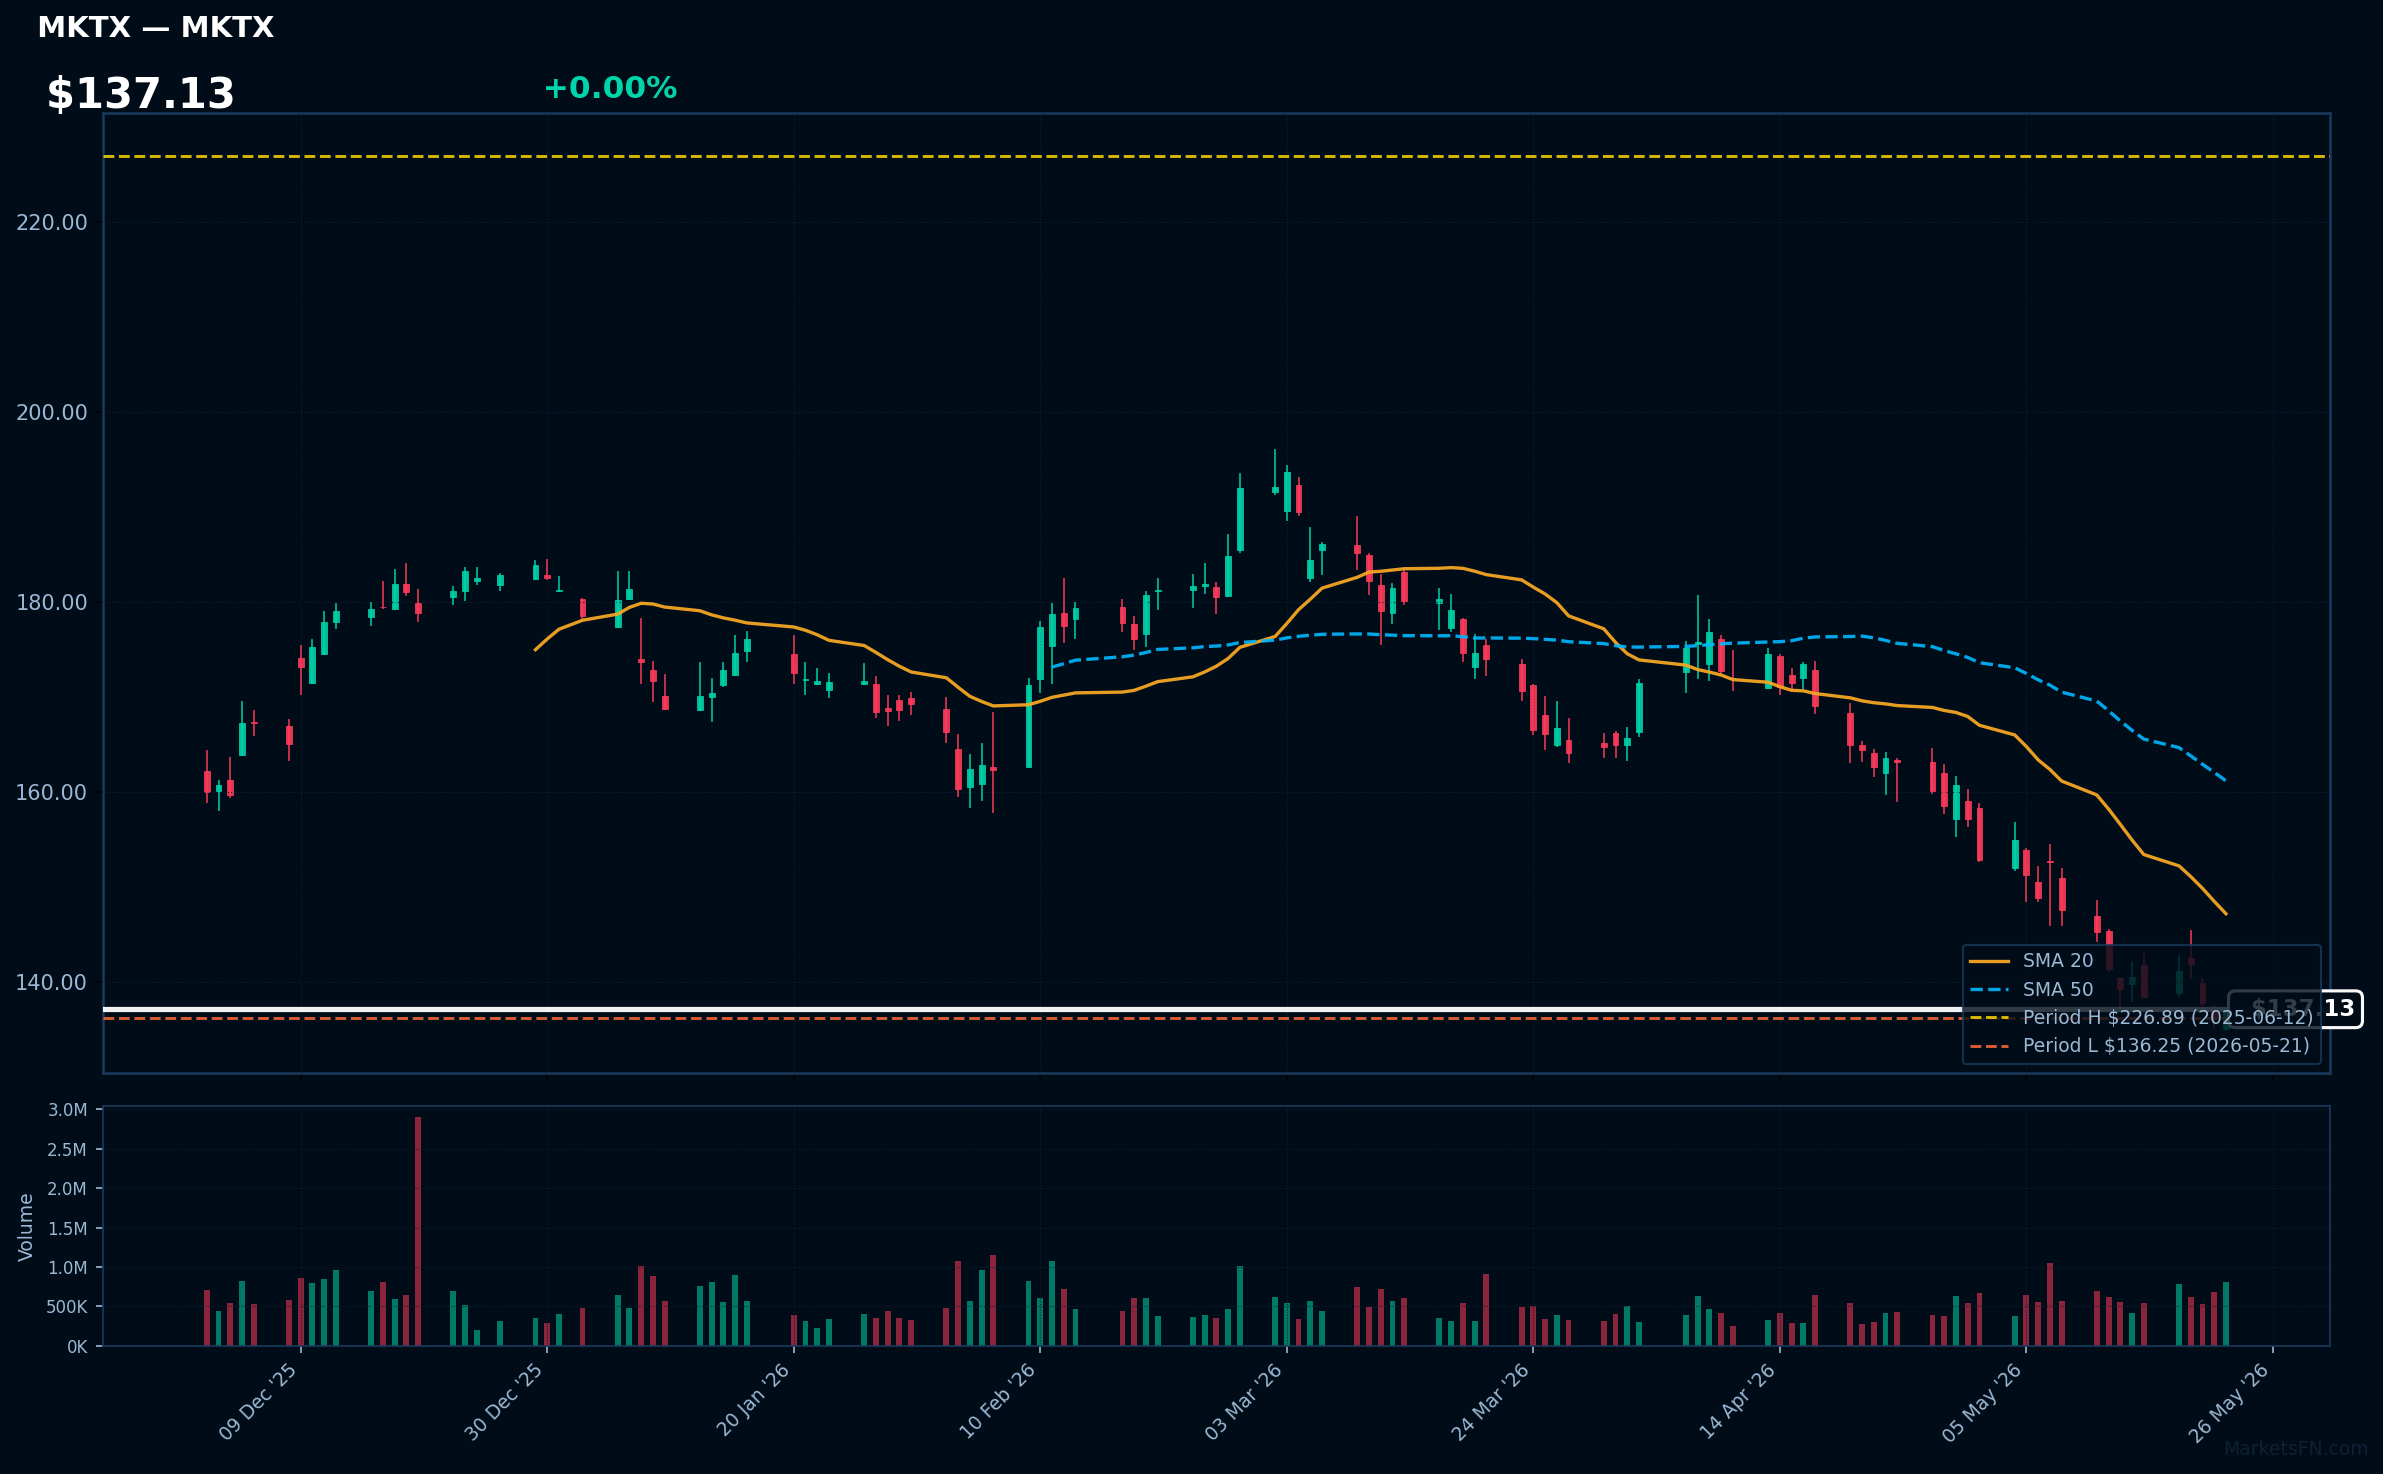Click the $137.13 headline price
The height and width of the screenshot is (1474, 2383).
click(x=140, y=94)
